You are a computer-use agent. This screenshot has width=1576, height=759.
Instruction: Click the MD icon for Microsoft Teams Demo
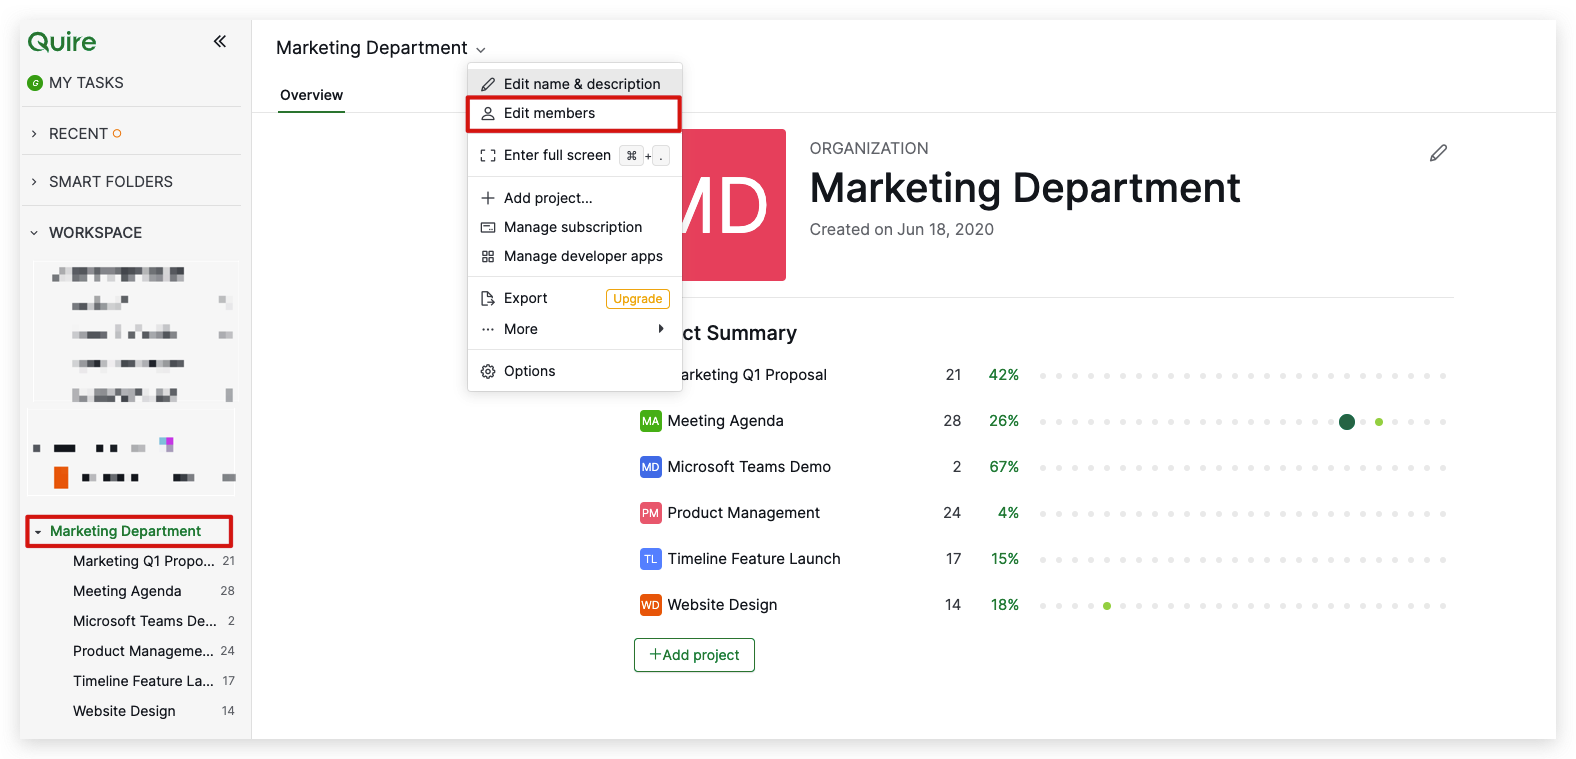tap(650, 467)
